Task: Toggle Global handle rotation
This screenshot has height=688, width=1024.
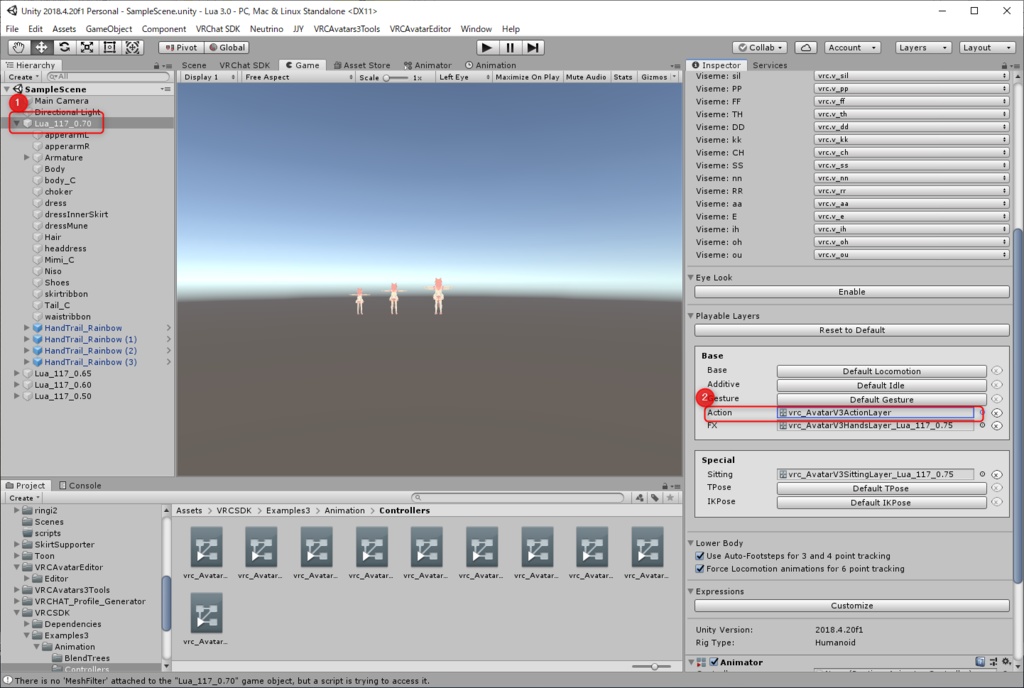Action: [227, 48]
